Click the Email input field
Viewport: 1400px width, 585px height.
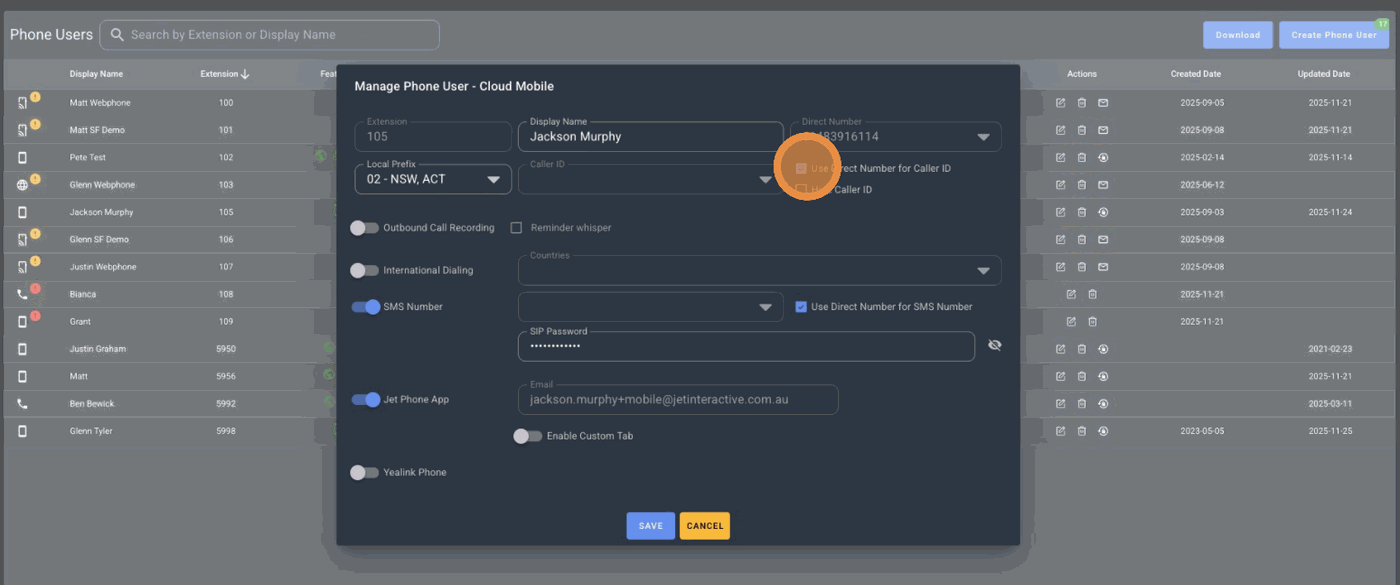point(678,399)
